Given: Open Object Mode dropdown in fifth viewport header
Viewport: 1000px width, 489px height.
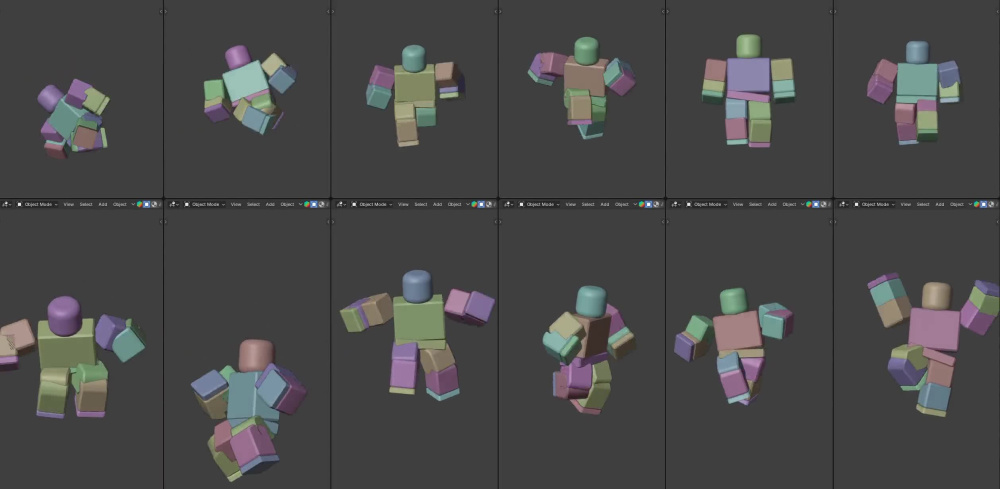Looking at the screenshot, I should pos(707,204).
